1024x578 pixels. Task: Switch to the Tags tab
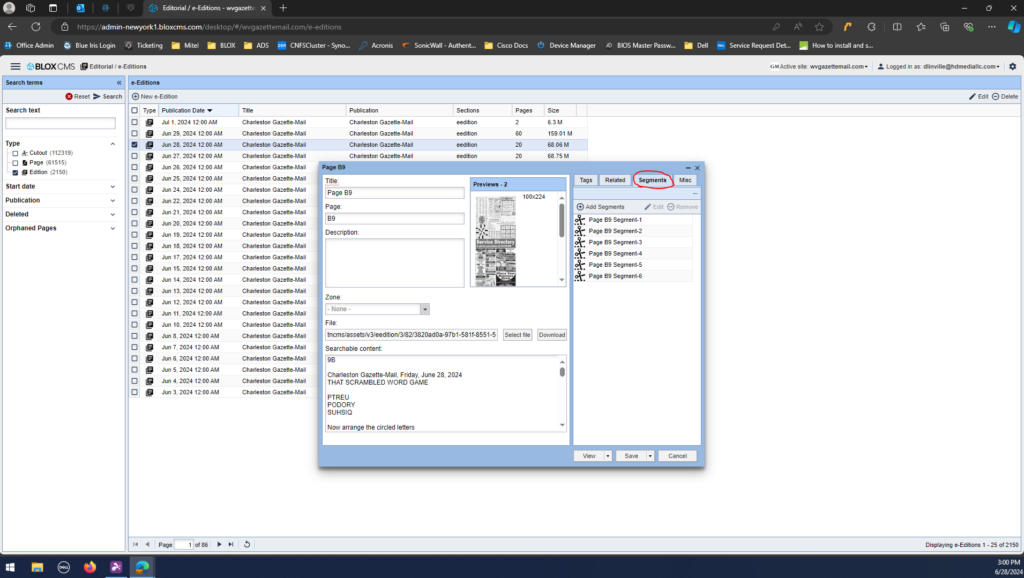[x=586, y=180]
